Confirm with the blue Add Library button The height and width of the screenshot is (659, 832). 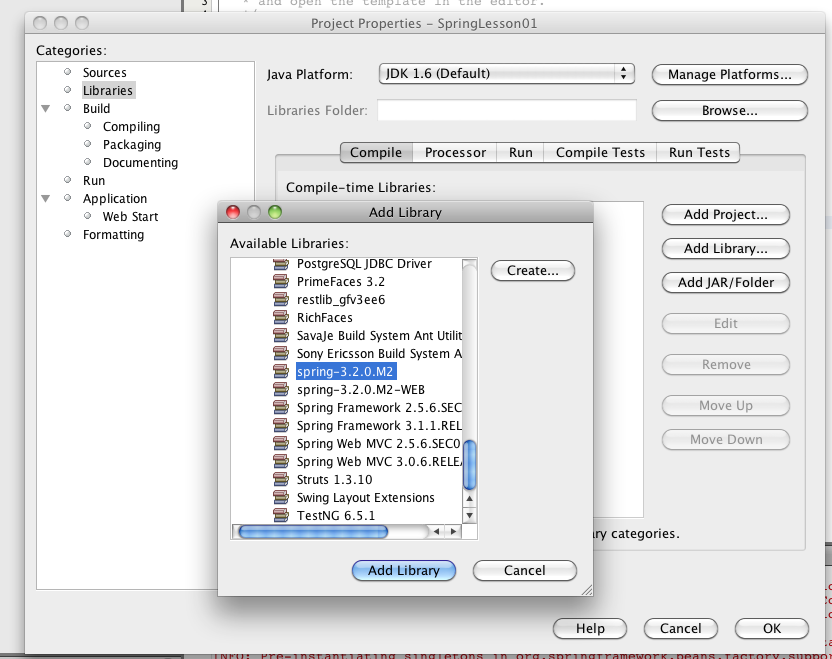coord(404,570)
